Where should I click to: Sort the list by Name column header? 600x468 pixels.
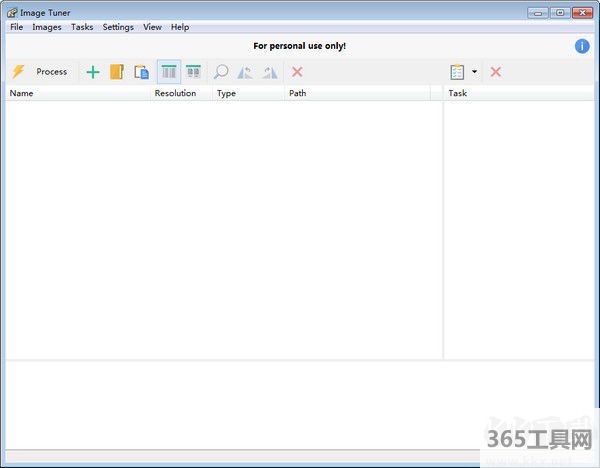tap(22, 93)
